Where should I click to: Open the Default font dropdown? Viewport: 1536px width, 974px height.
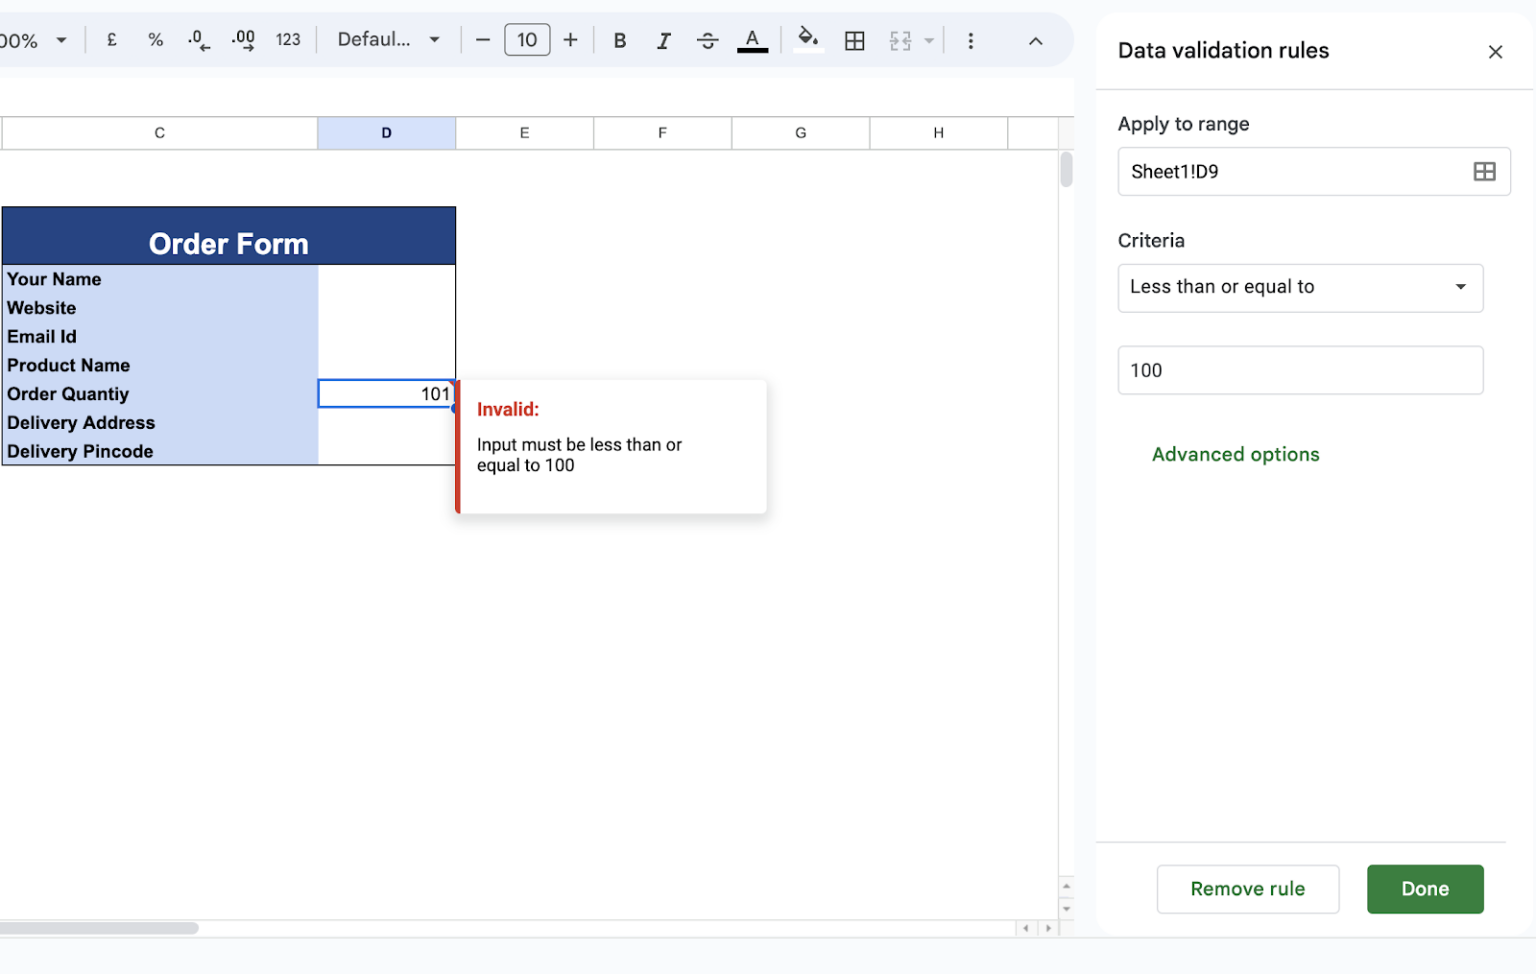388,40
